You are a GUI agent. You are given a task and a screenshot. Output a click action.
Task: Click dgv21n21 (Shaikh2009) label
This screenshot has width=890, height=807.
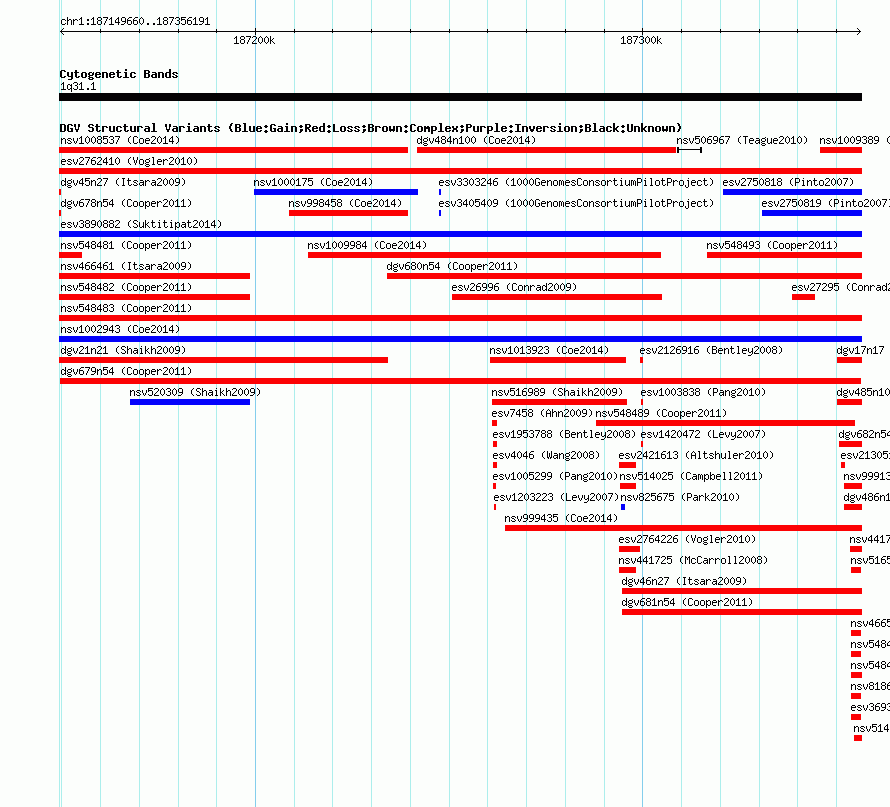coord(123,350)
